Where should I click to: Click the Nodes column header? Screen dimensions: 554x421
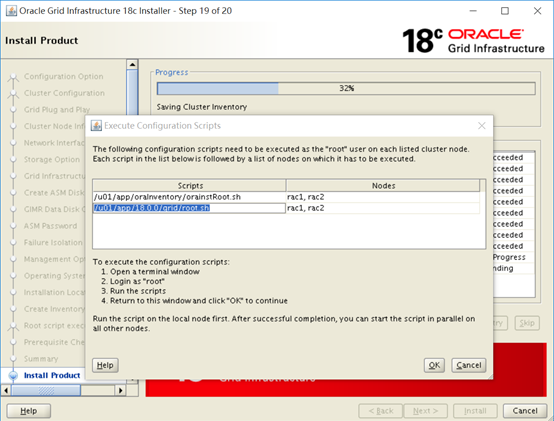[383, 185]
